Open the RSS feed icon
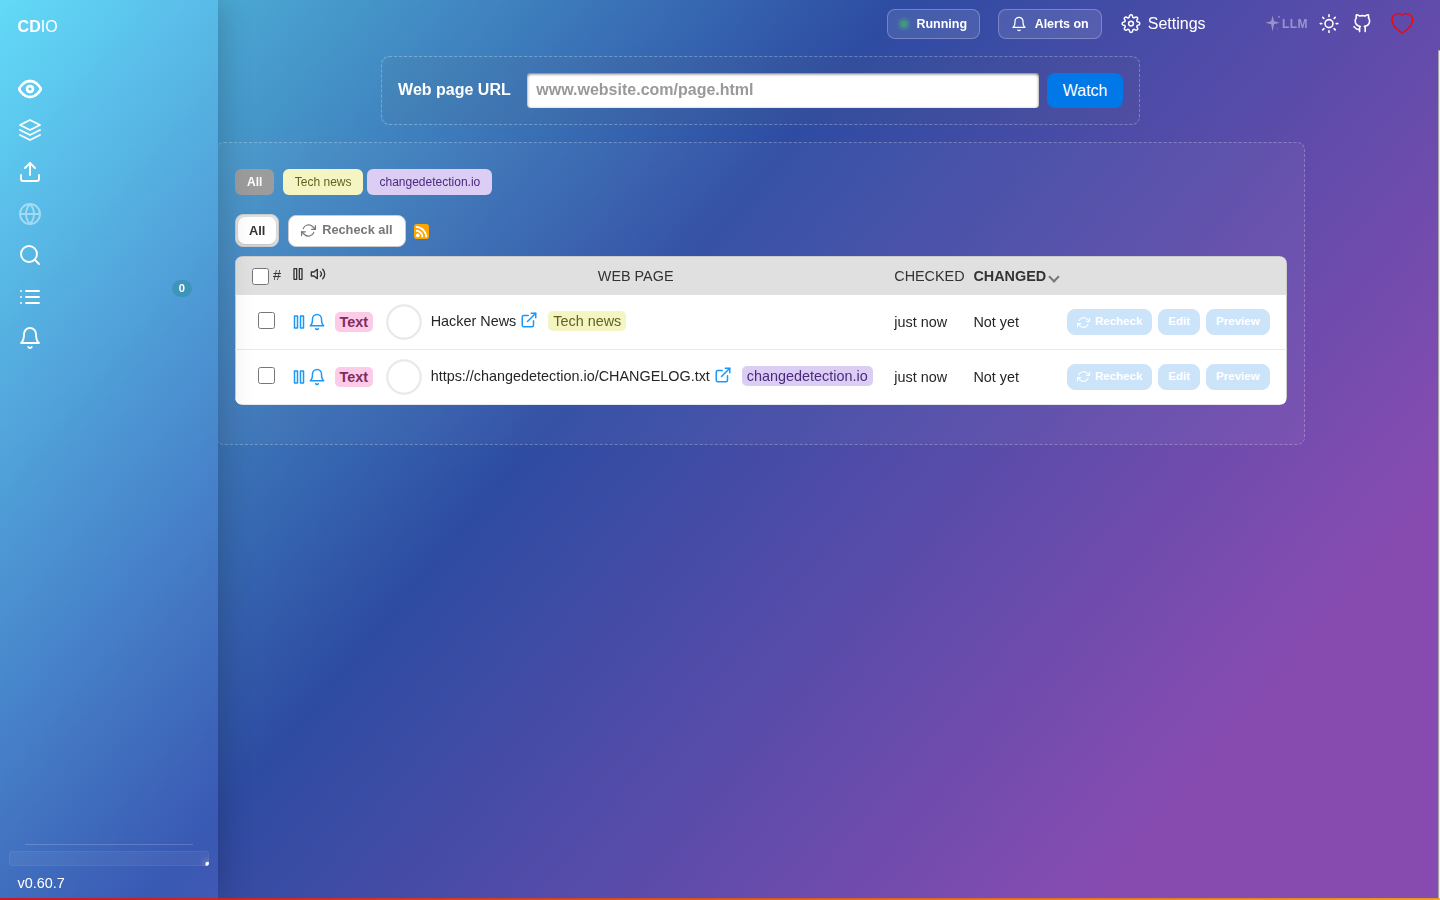 [x=421, y=231]
